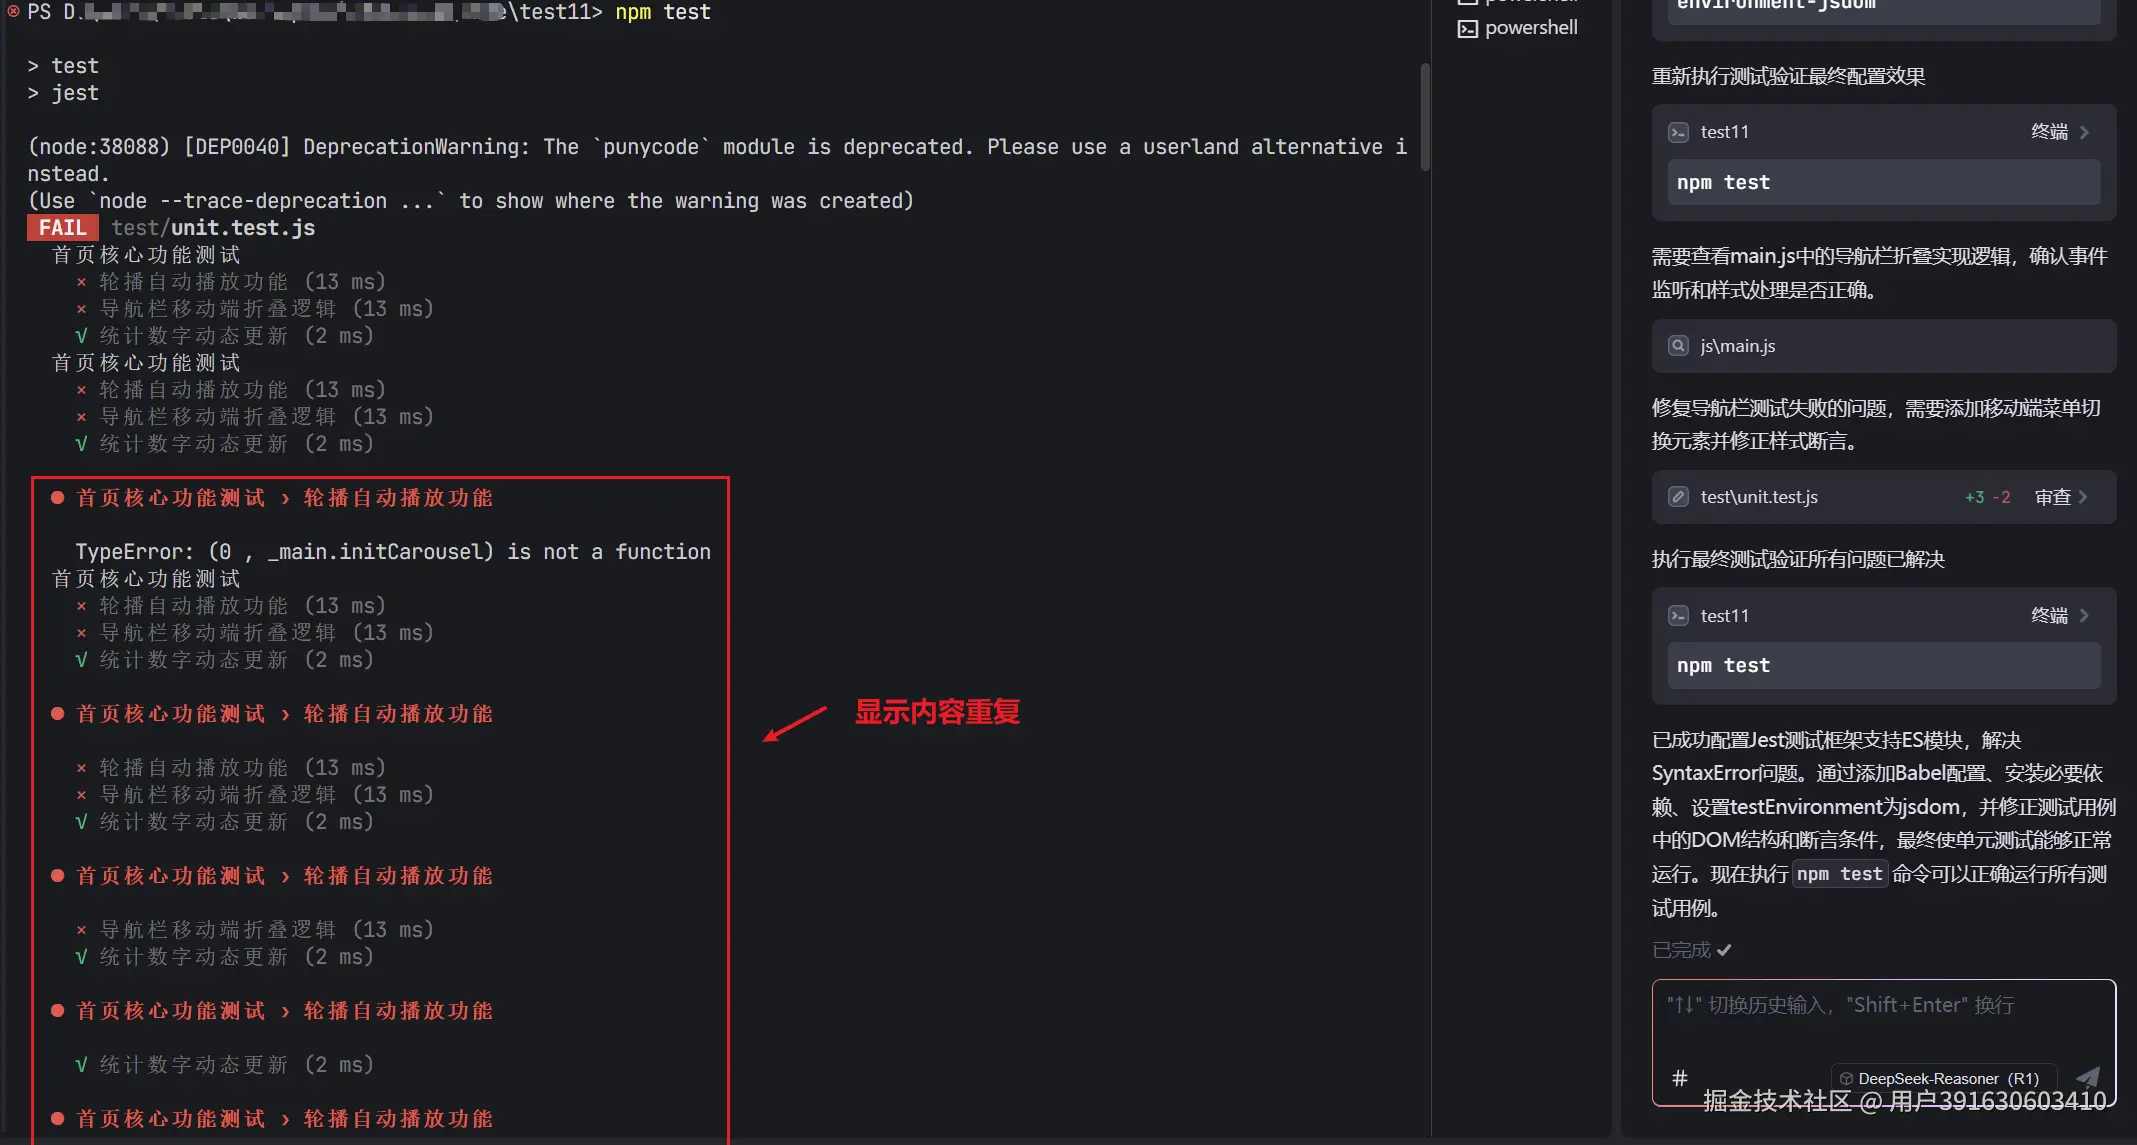Expand the 审查 chevron for unit.test.js

tap(2083, 497)
